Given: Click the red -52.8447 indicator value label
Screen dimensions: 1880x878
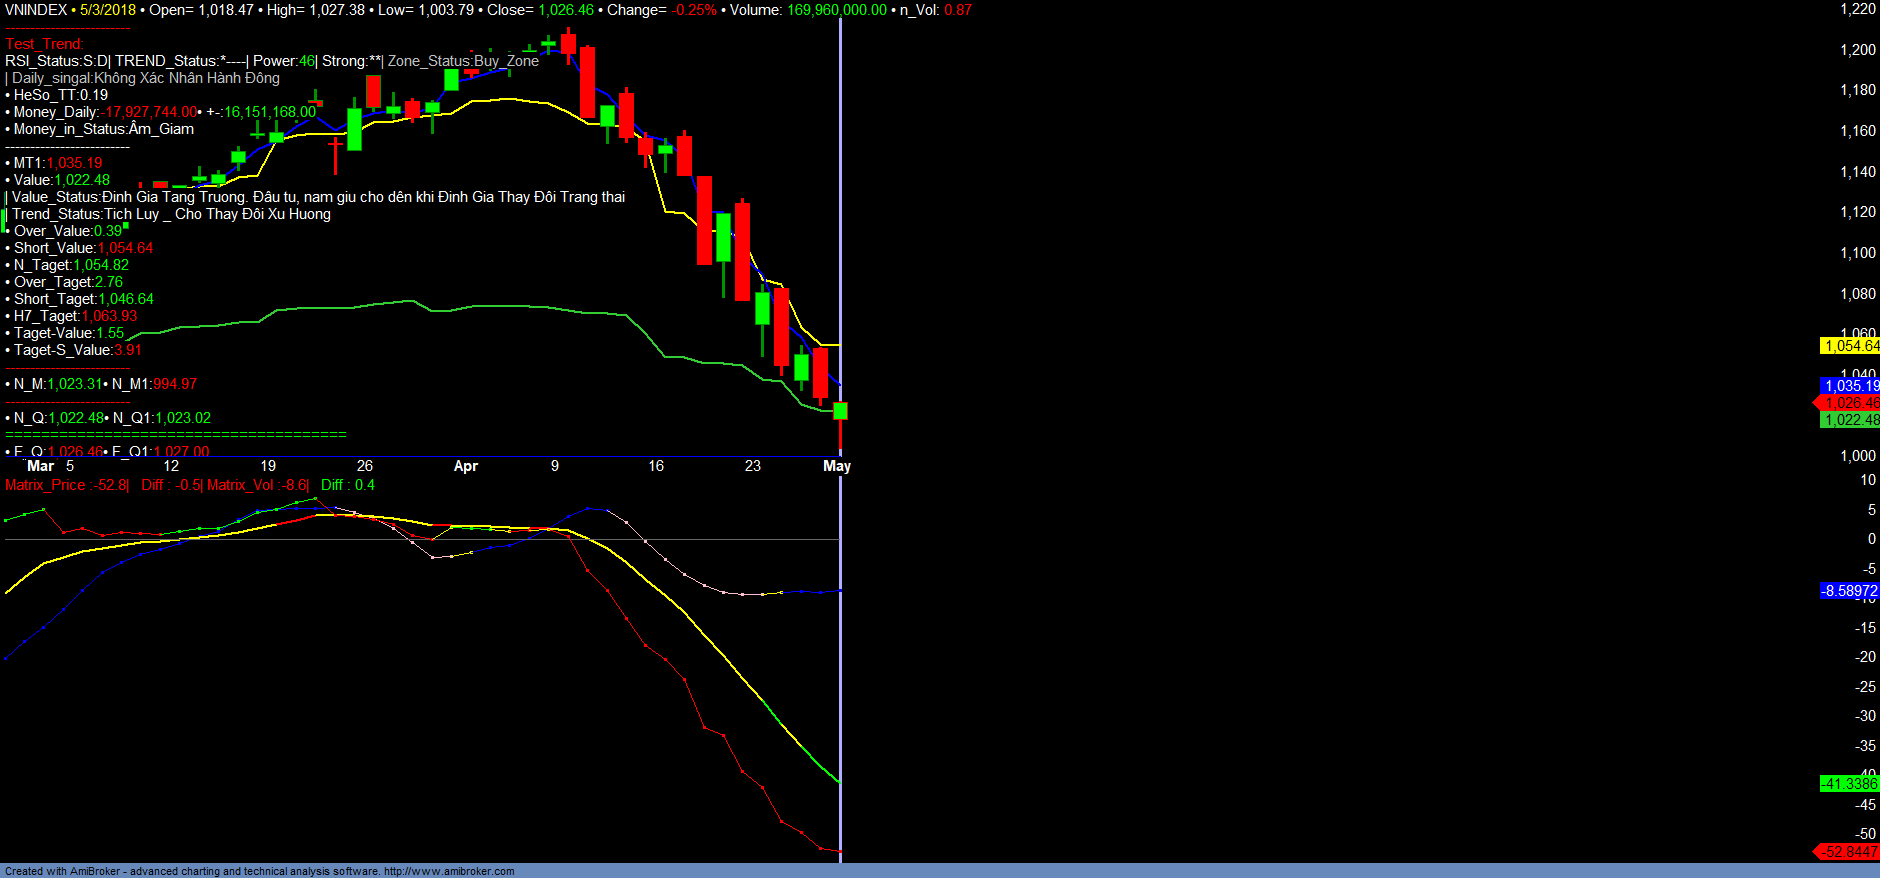Looking at the screenshot, I should tap(1849, 852).
